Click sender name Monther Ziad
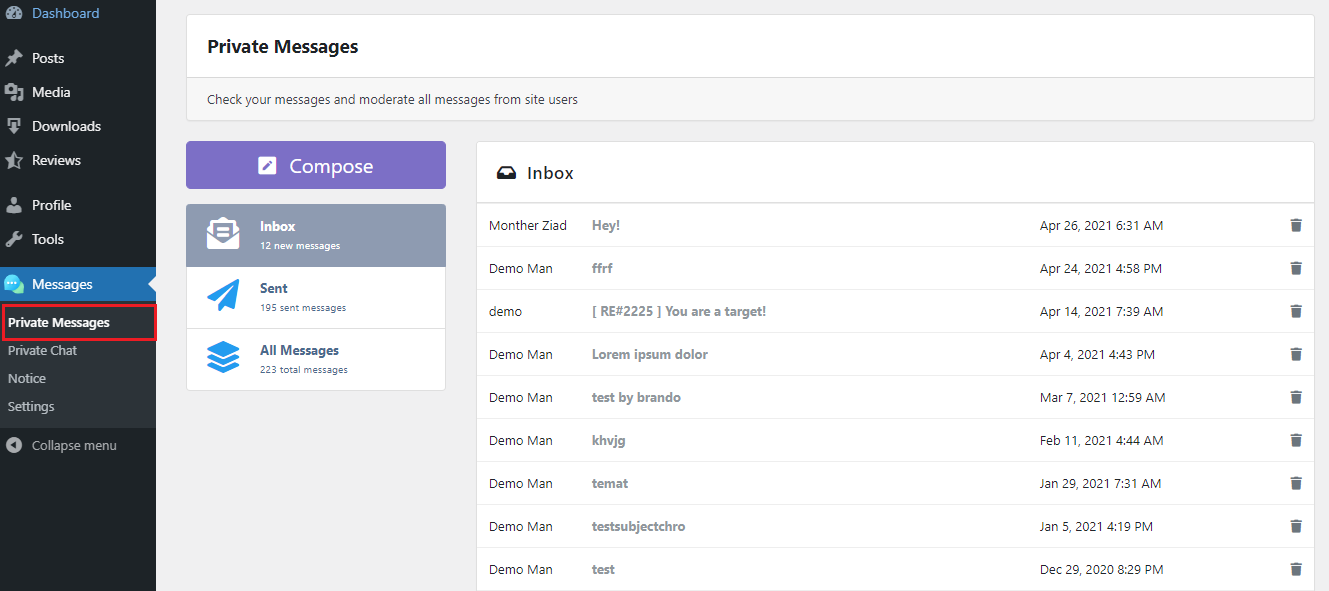The width and height of the screenshot is (1329, 591). (x=528, y=225)
